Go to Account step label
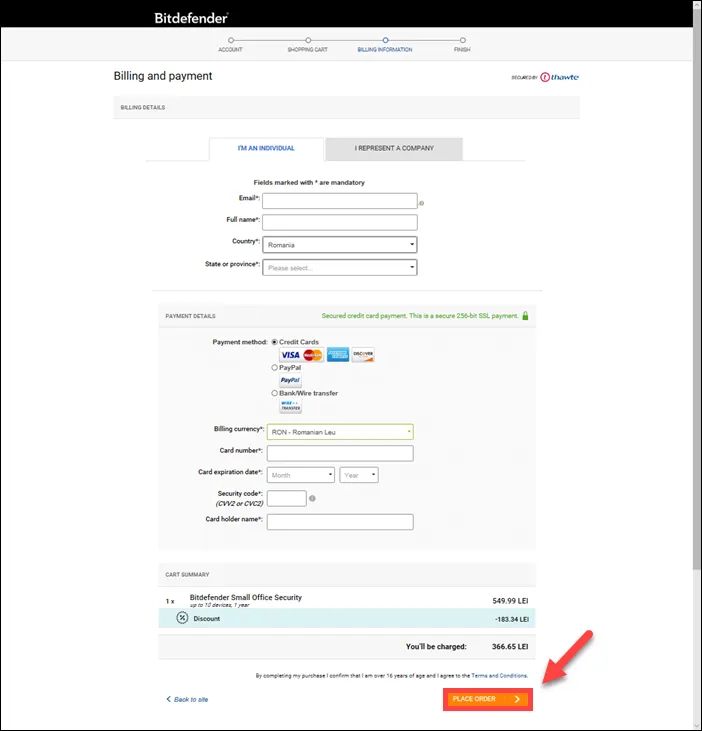The height and width of the screenshot is (731, 702). (x=230, y=49)
